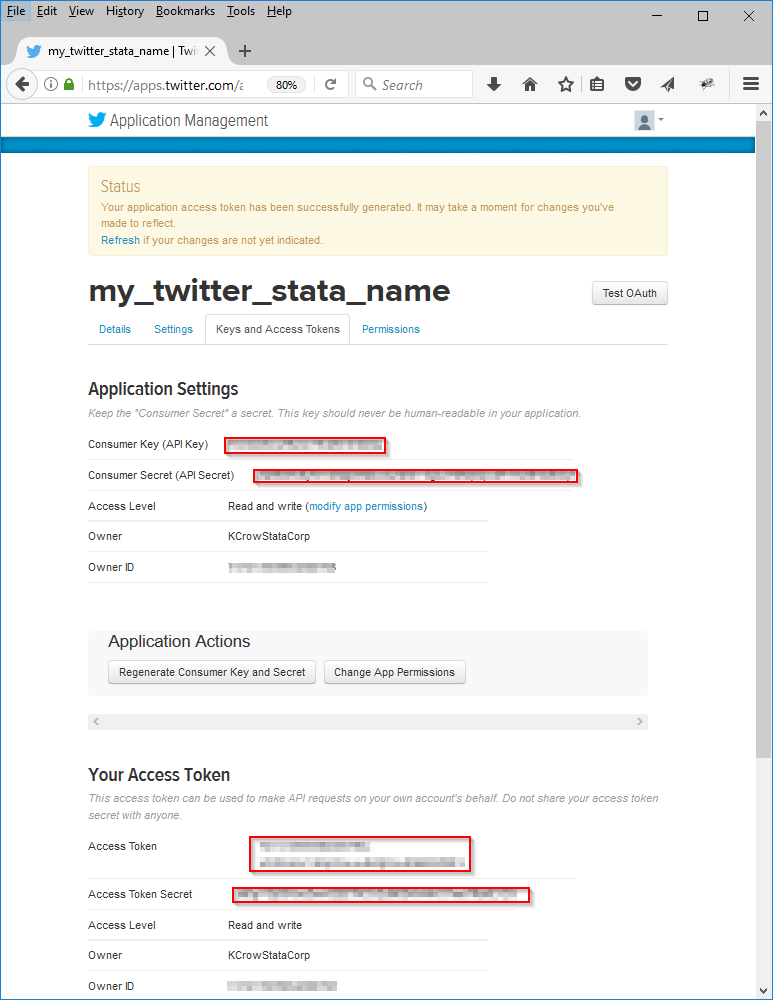Click KCrowStataCorp owner under Application Settings
Viewport: 773px width, 1000px height.
pyautogui.click(x=269, y=536)
